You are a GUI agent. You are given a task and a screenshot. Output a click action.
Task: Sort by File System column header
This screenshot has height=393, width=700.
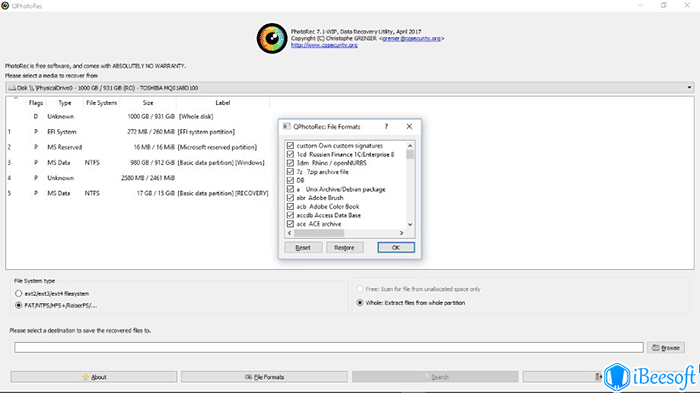pyautogui.click(x=101, y=103)
